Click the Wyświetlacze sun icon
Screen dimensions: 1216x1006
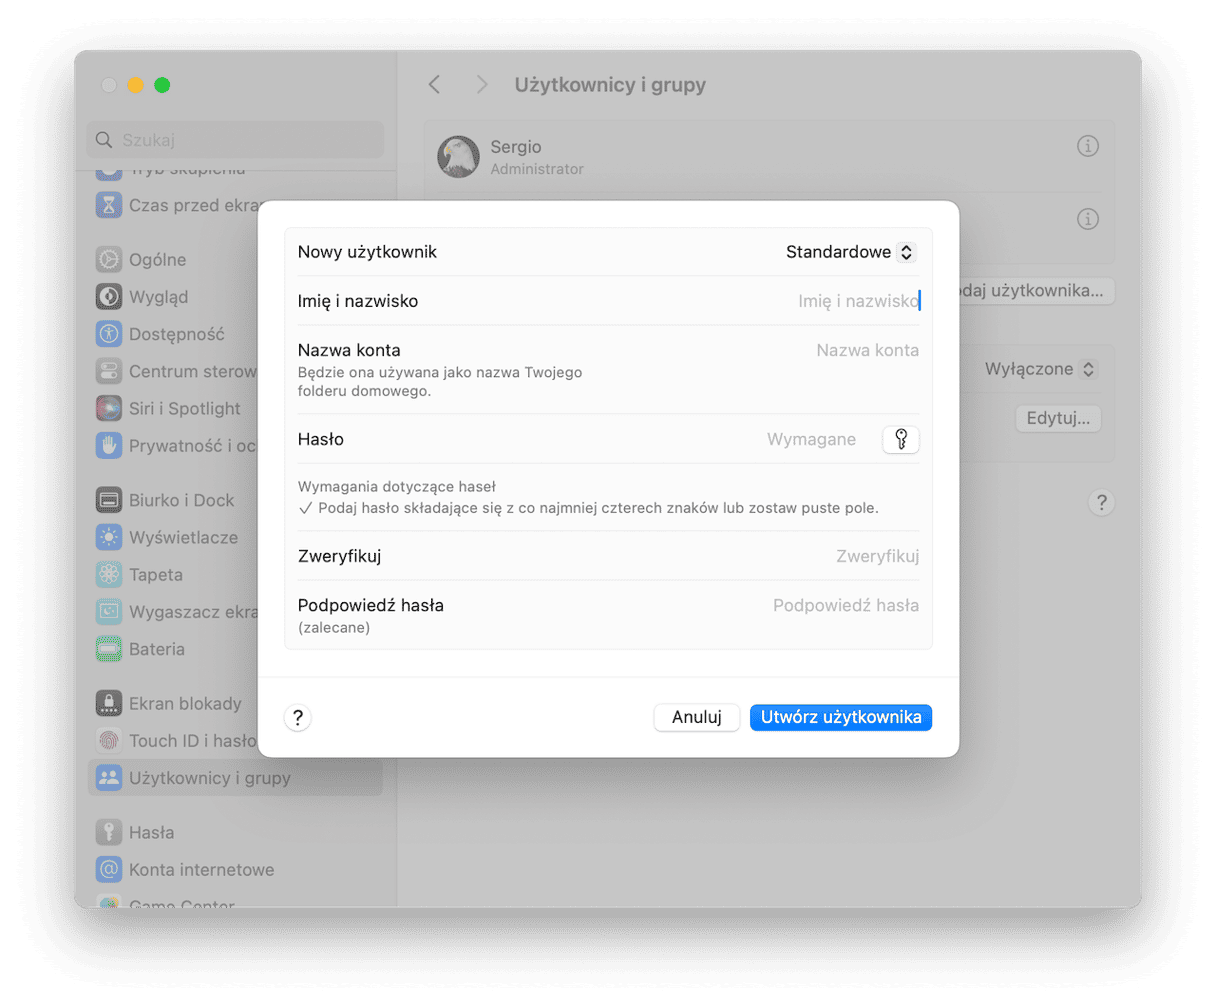109,537
